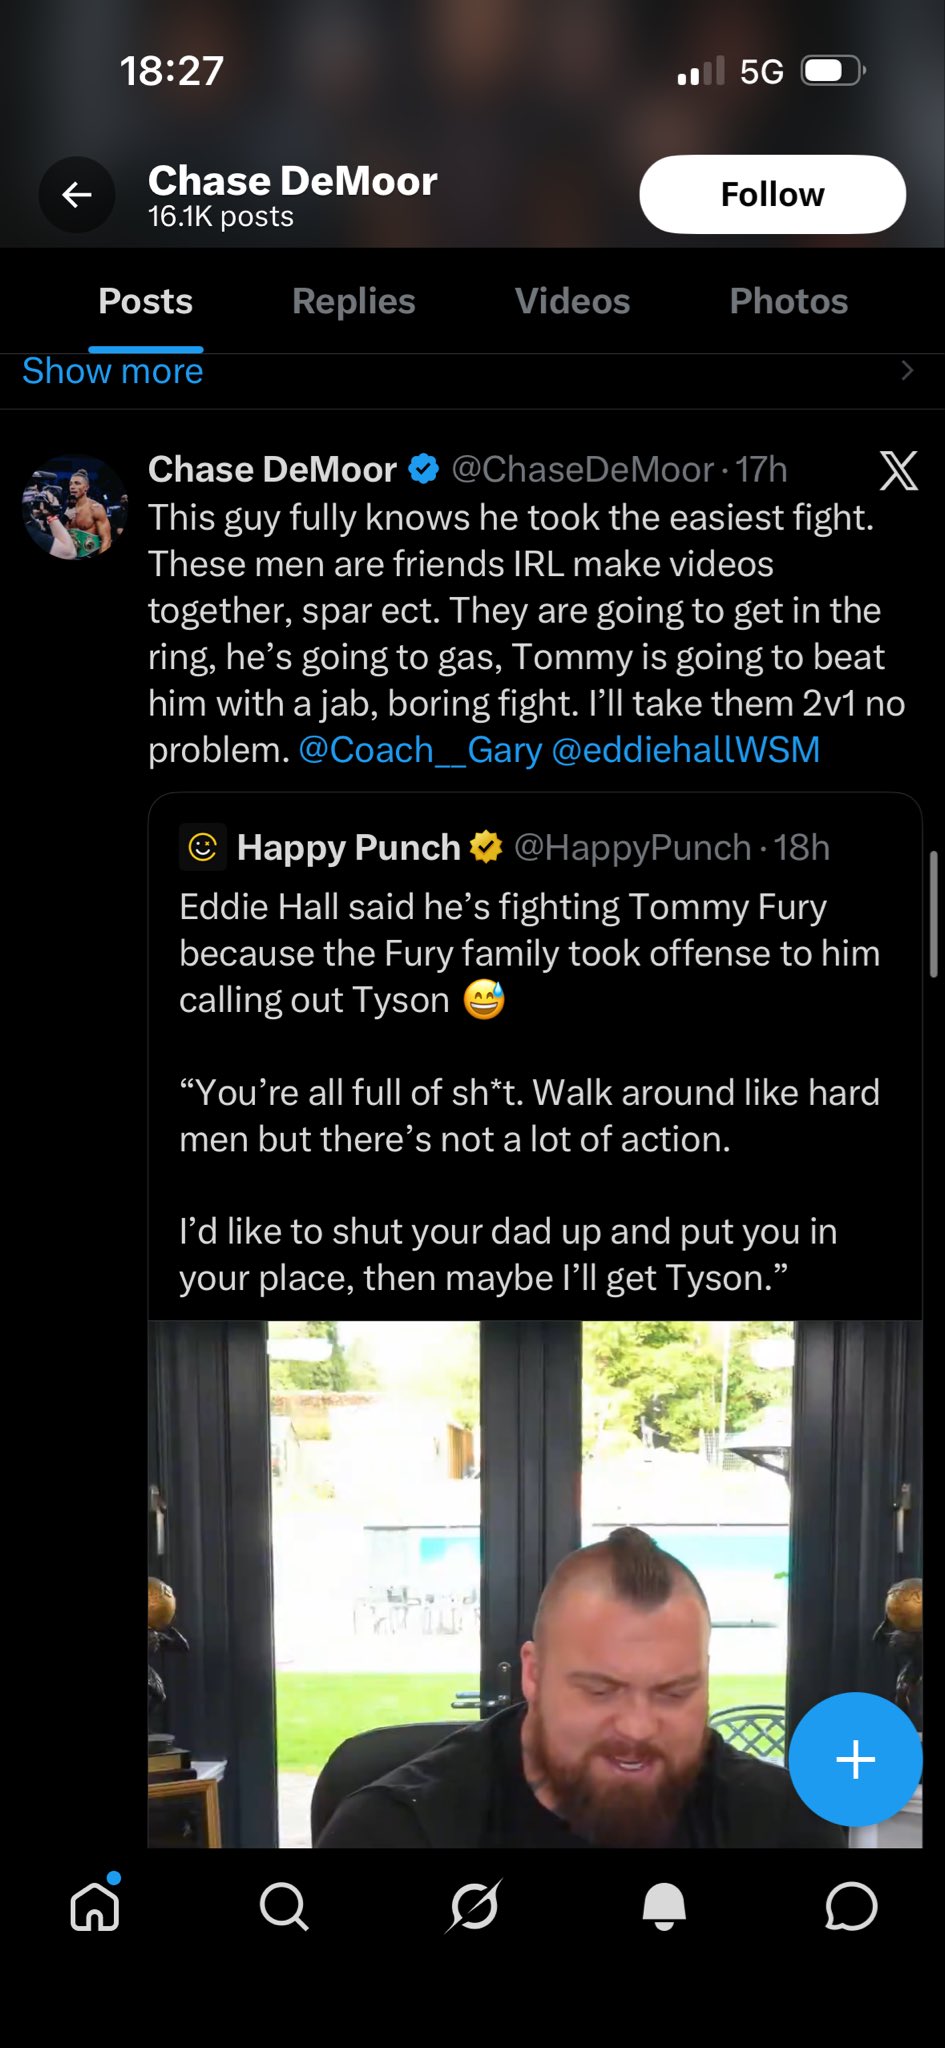Tap Chase DeMoor's profile avatar
945x2048 pixels.
tap(75, 507)
